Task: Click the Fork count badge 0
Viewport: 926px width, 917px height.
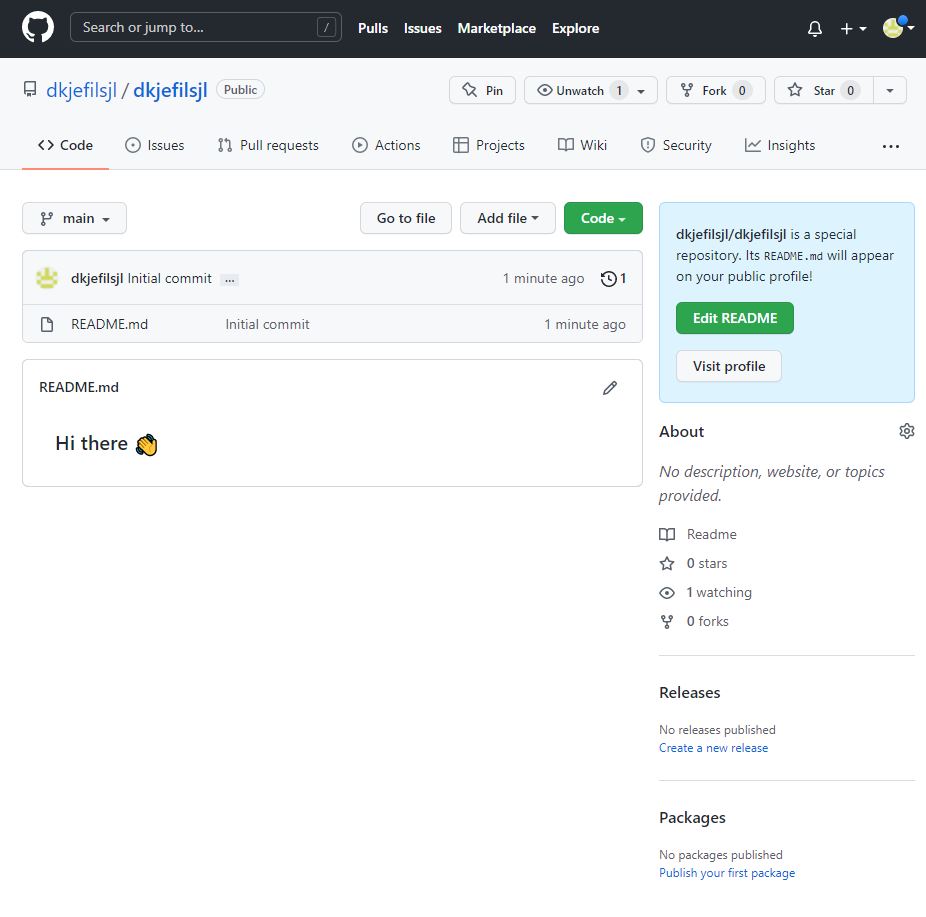Action: click(742, 91)
